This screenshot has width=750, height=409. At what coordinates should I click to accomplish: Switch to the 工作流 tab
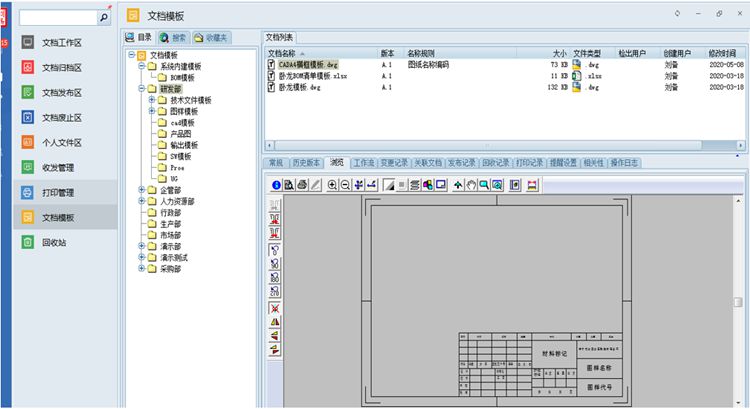pos(364,162)
